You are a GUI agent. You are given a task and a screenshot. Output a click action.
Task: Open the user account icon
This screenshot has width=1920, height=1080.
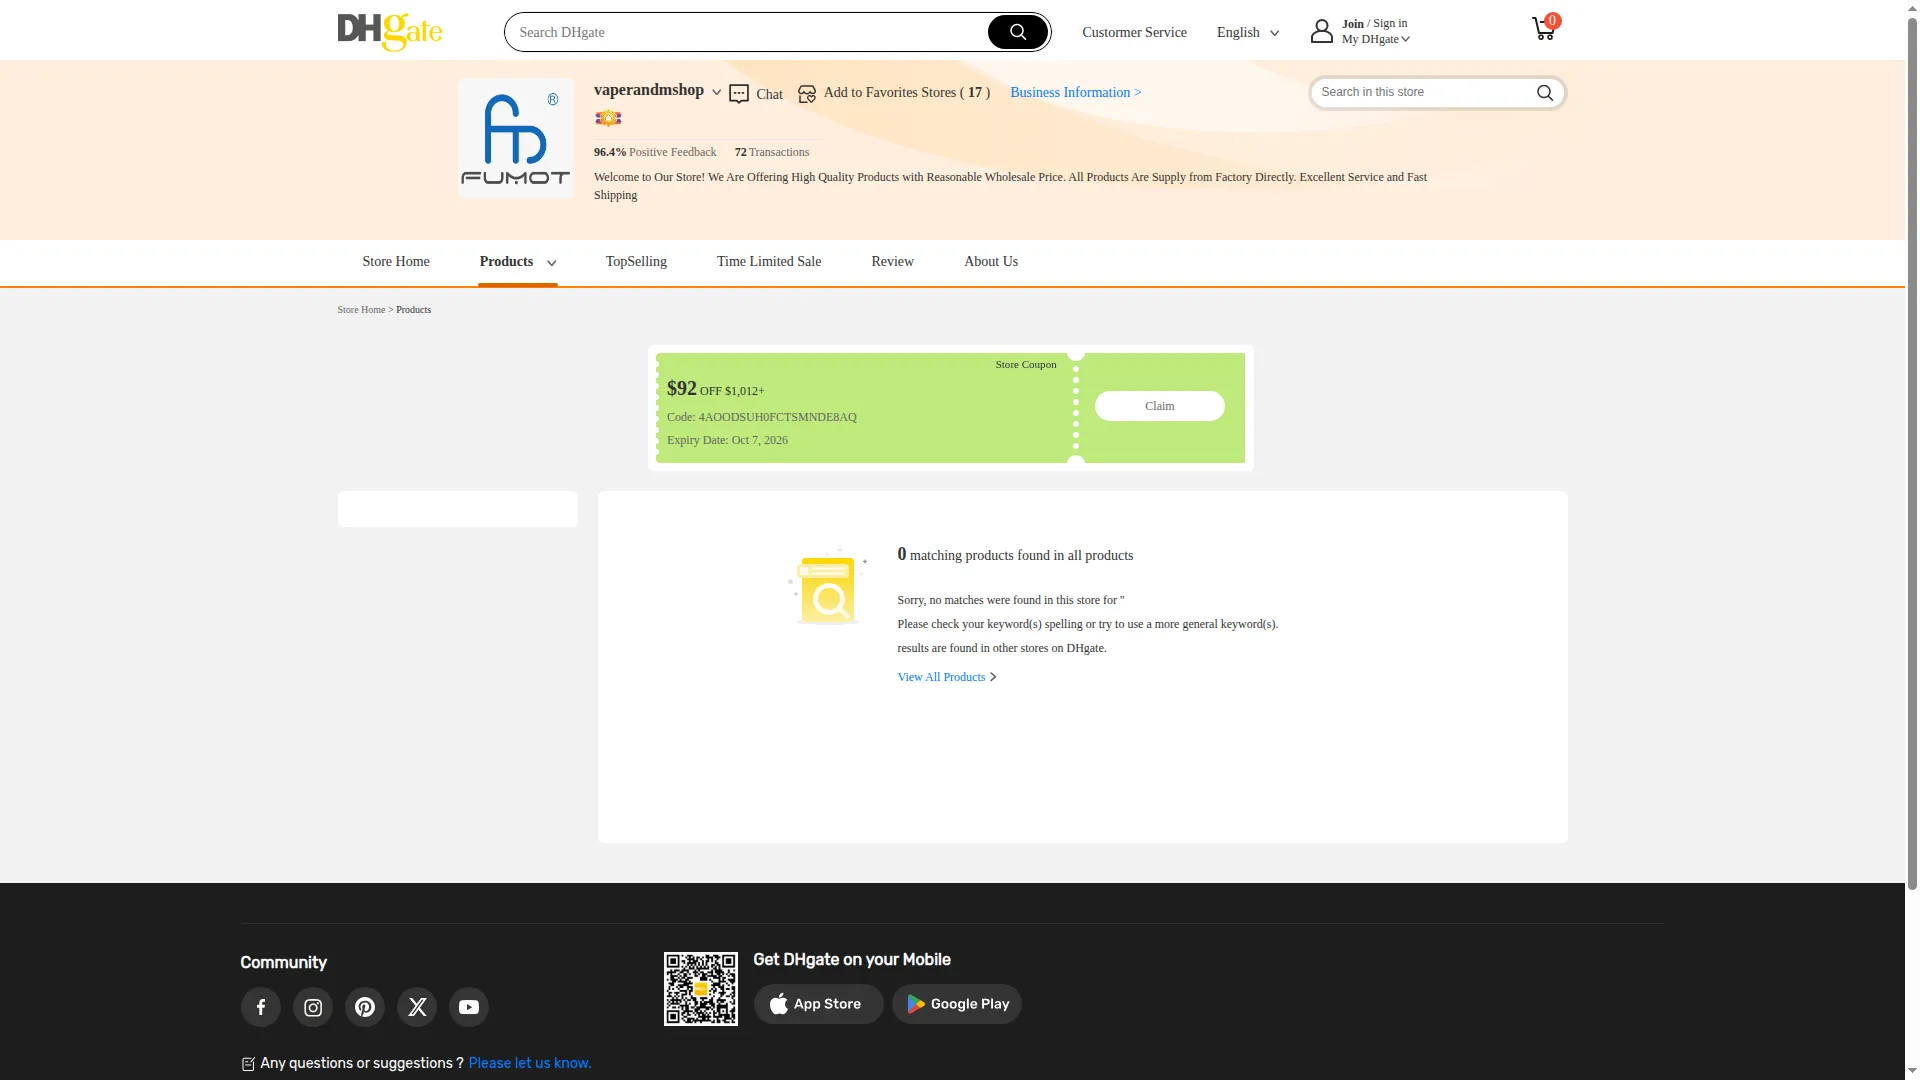click(x=1322, y=31)
